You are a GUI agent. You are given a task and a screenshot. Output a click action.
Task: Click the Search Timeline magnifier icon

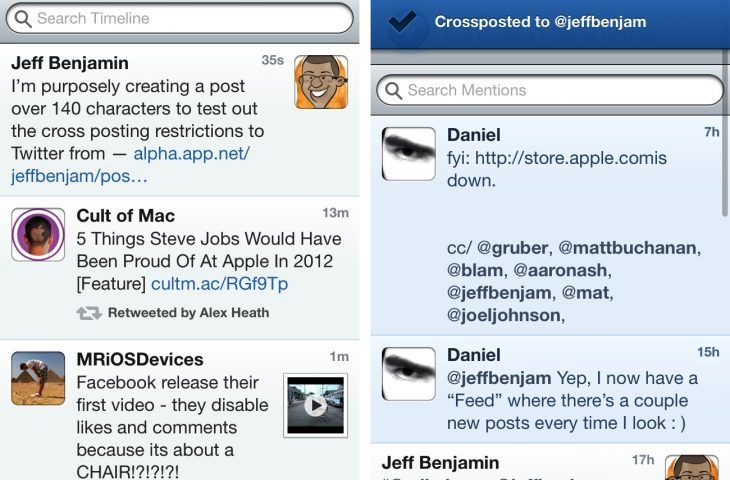[23, 19]
